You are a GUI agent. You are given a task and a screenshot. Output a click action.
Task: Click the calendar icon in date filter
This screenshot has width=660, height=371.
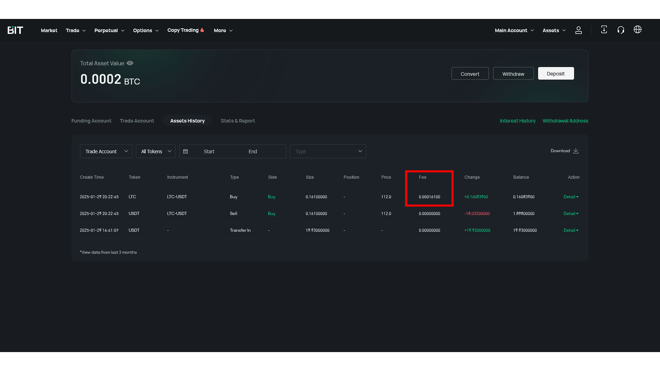pyautogui.click(x=186, y=151)
